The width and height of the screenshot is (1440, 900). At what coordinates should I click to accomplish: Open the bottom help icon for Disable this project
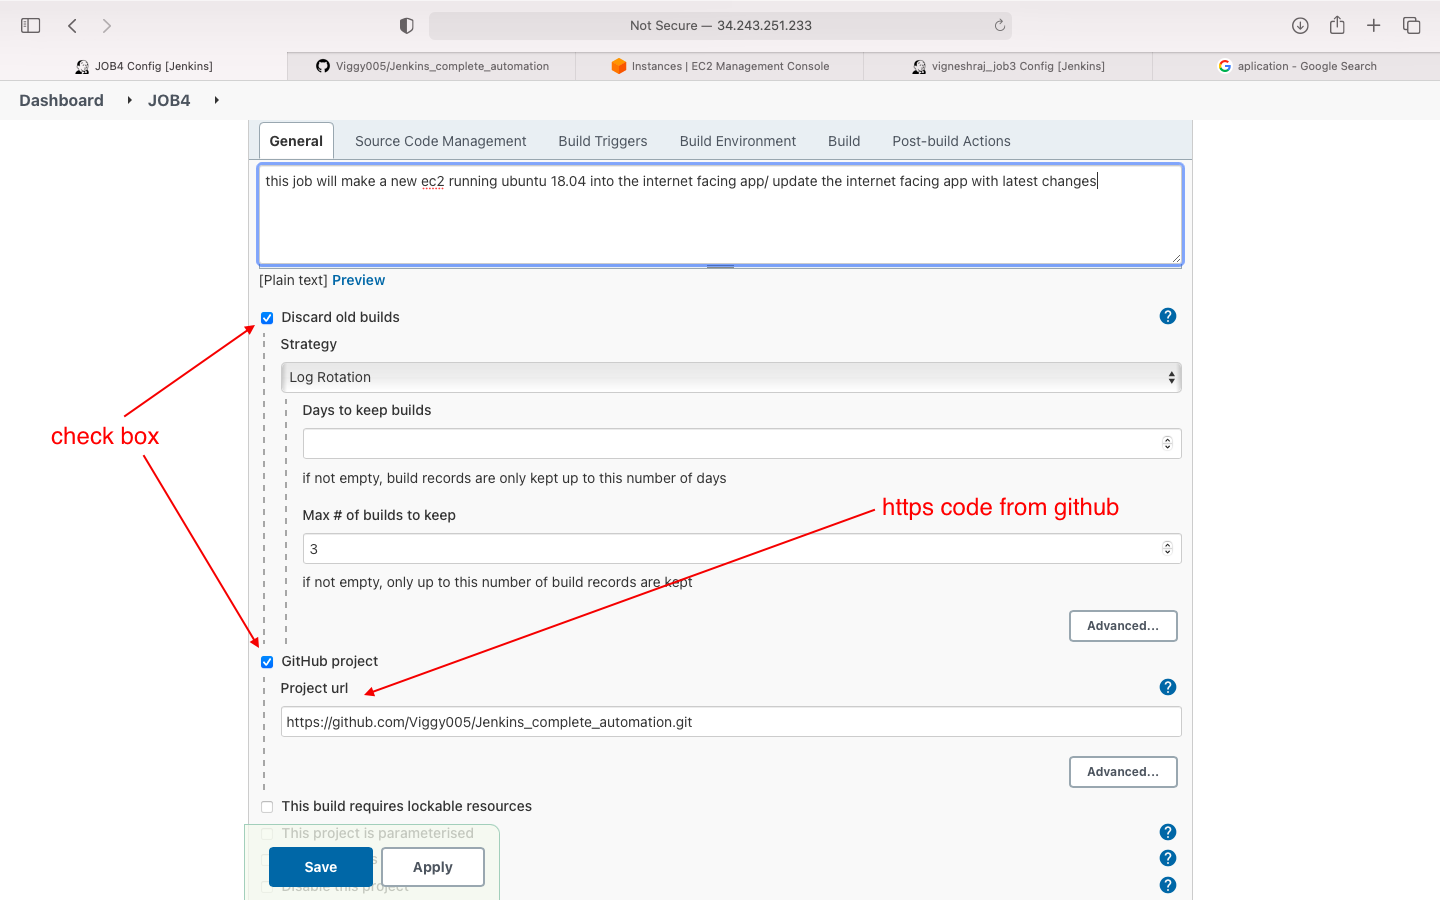click(1168, 885)
